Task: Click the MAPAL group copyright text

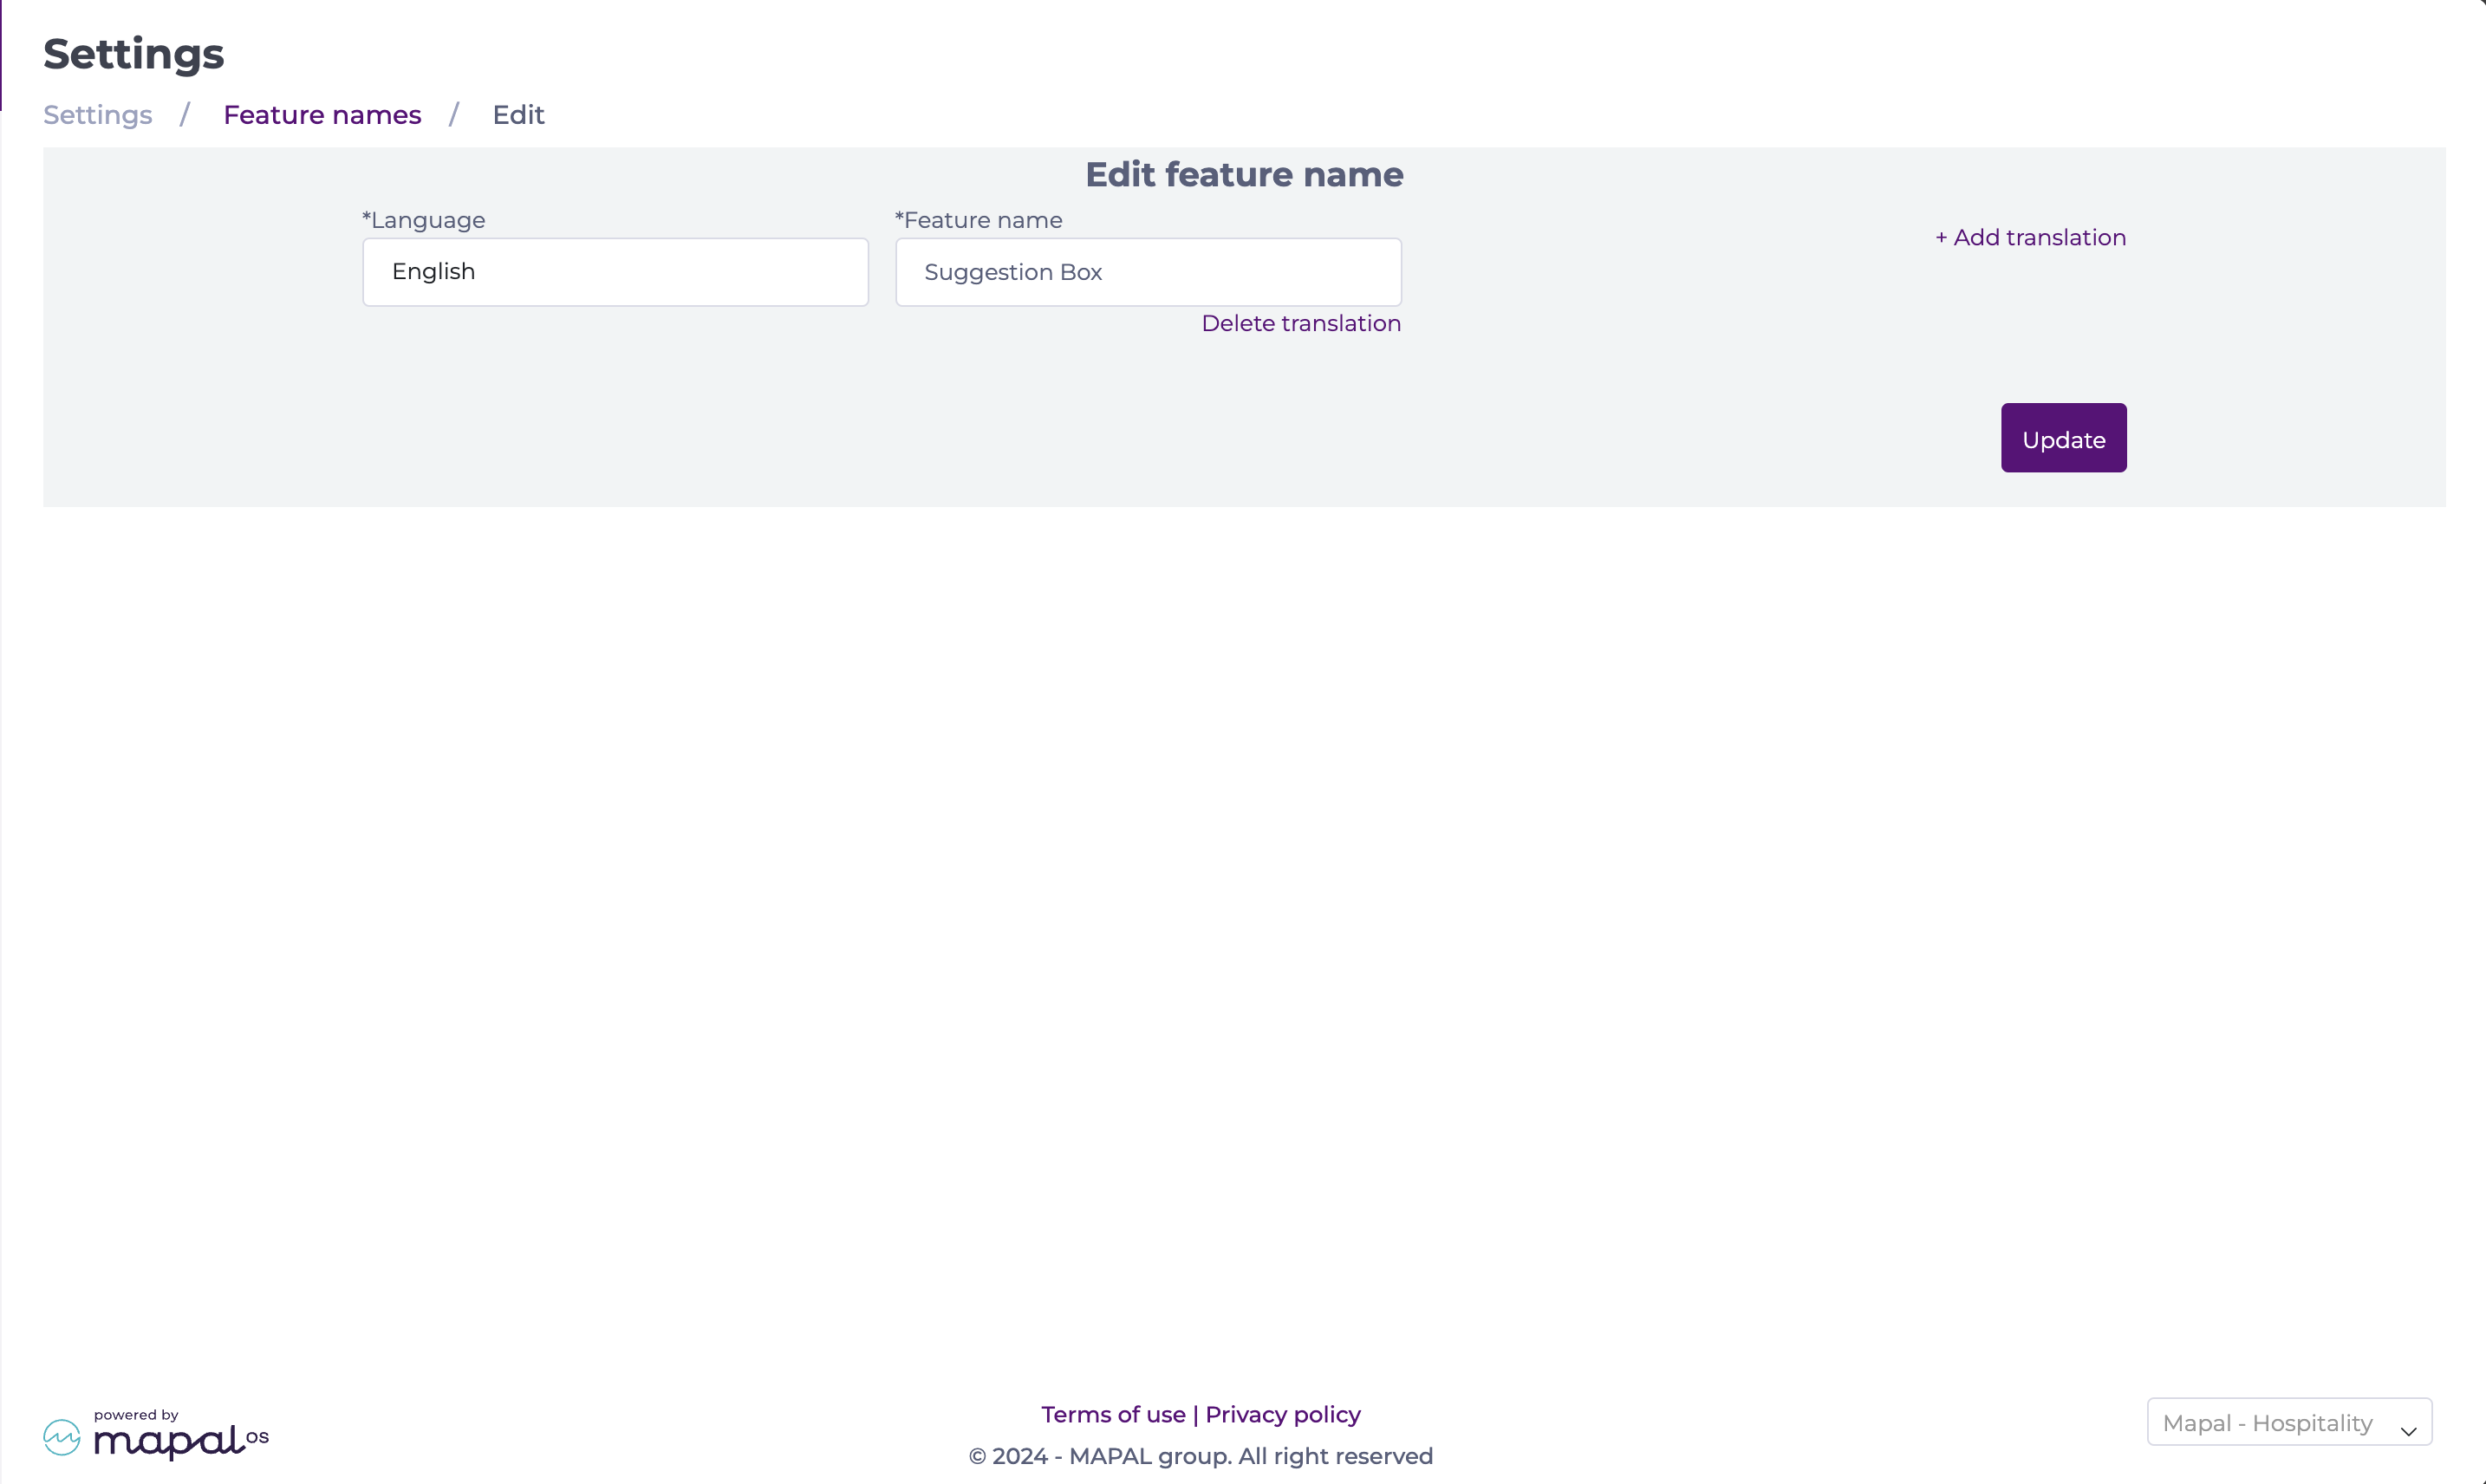Action: point(1200,1456)
